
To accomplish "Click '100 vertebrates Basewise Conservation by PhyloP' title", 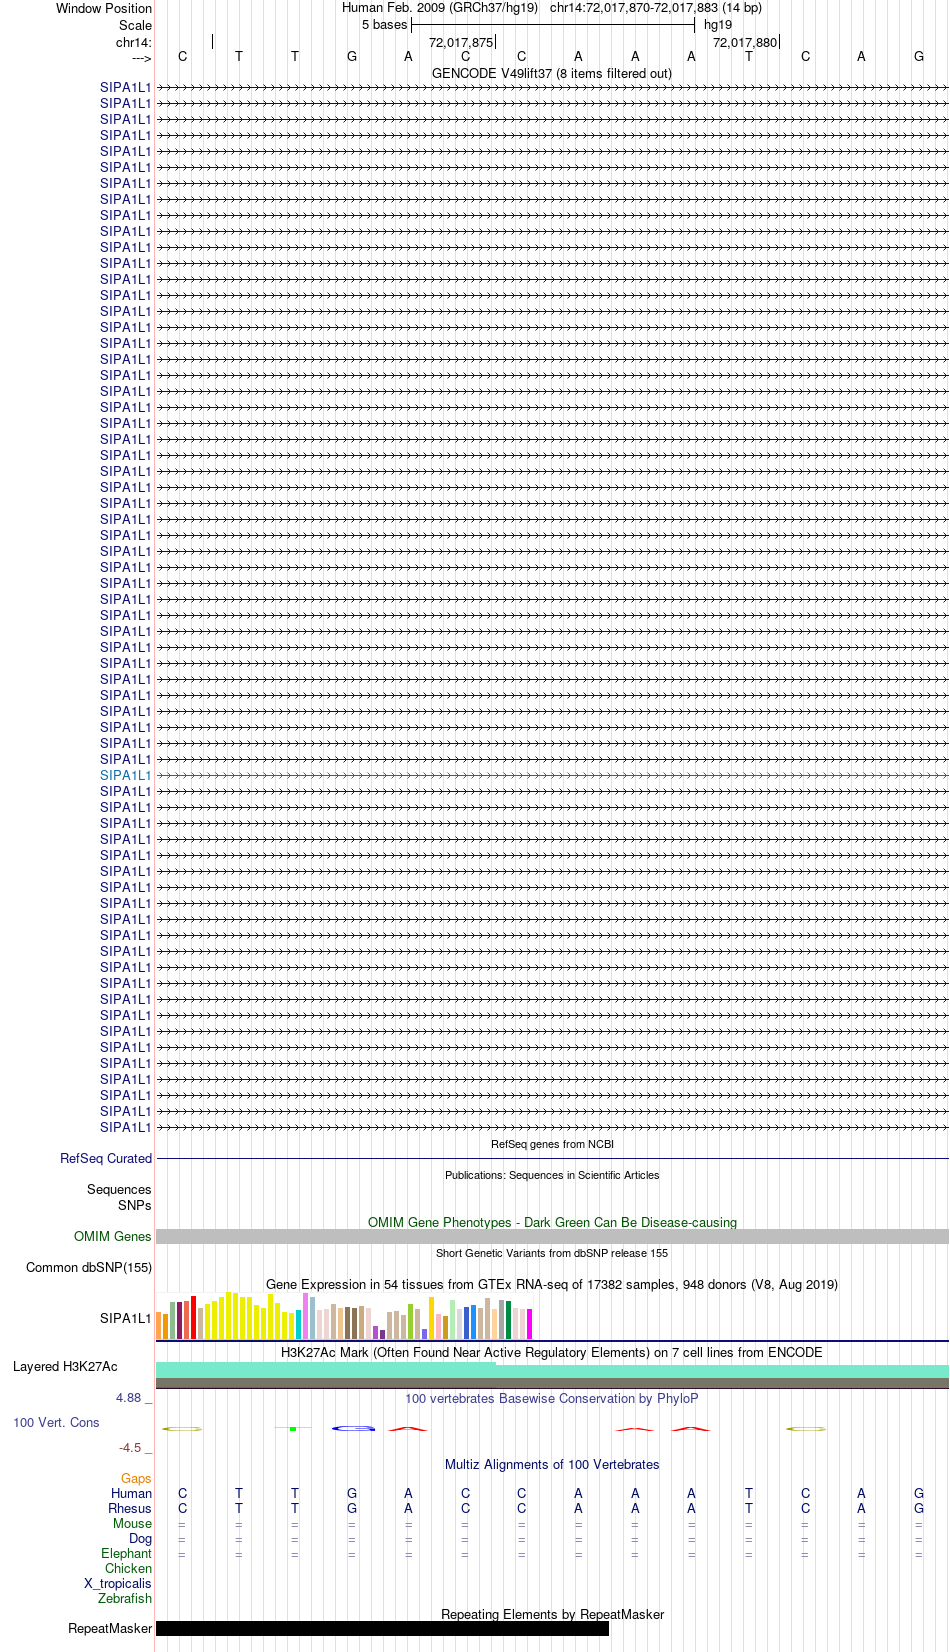I will [x=552, y=1398].
